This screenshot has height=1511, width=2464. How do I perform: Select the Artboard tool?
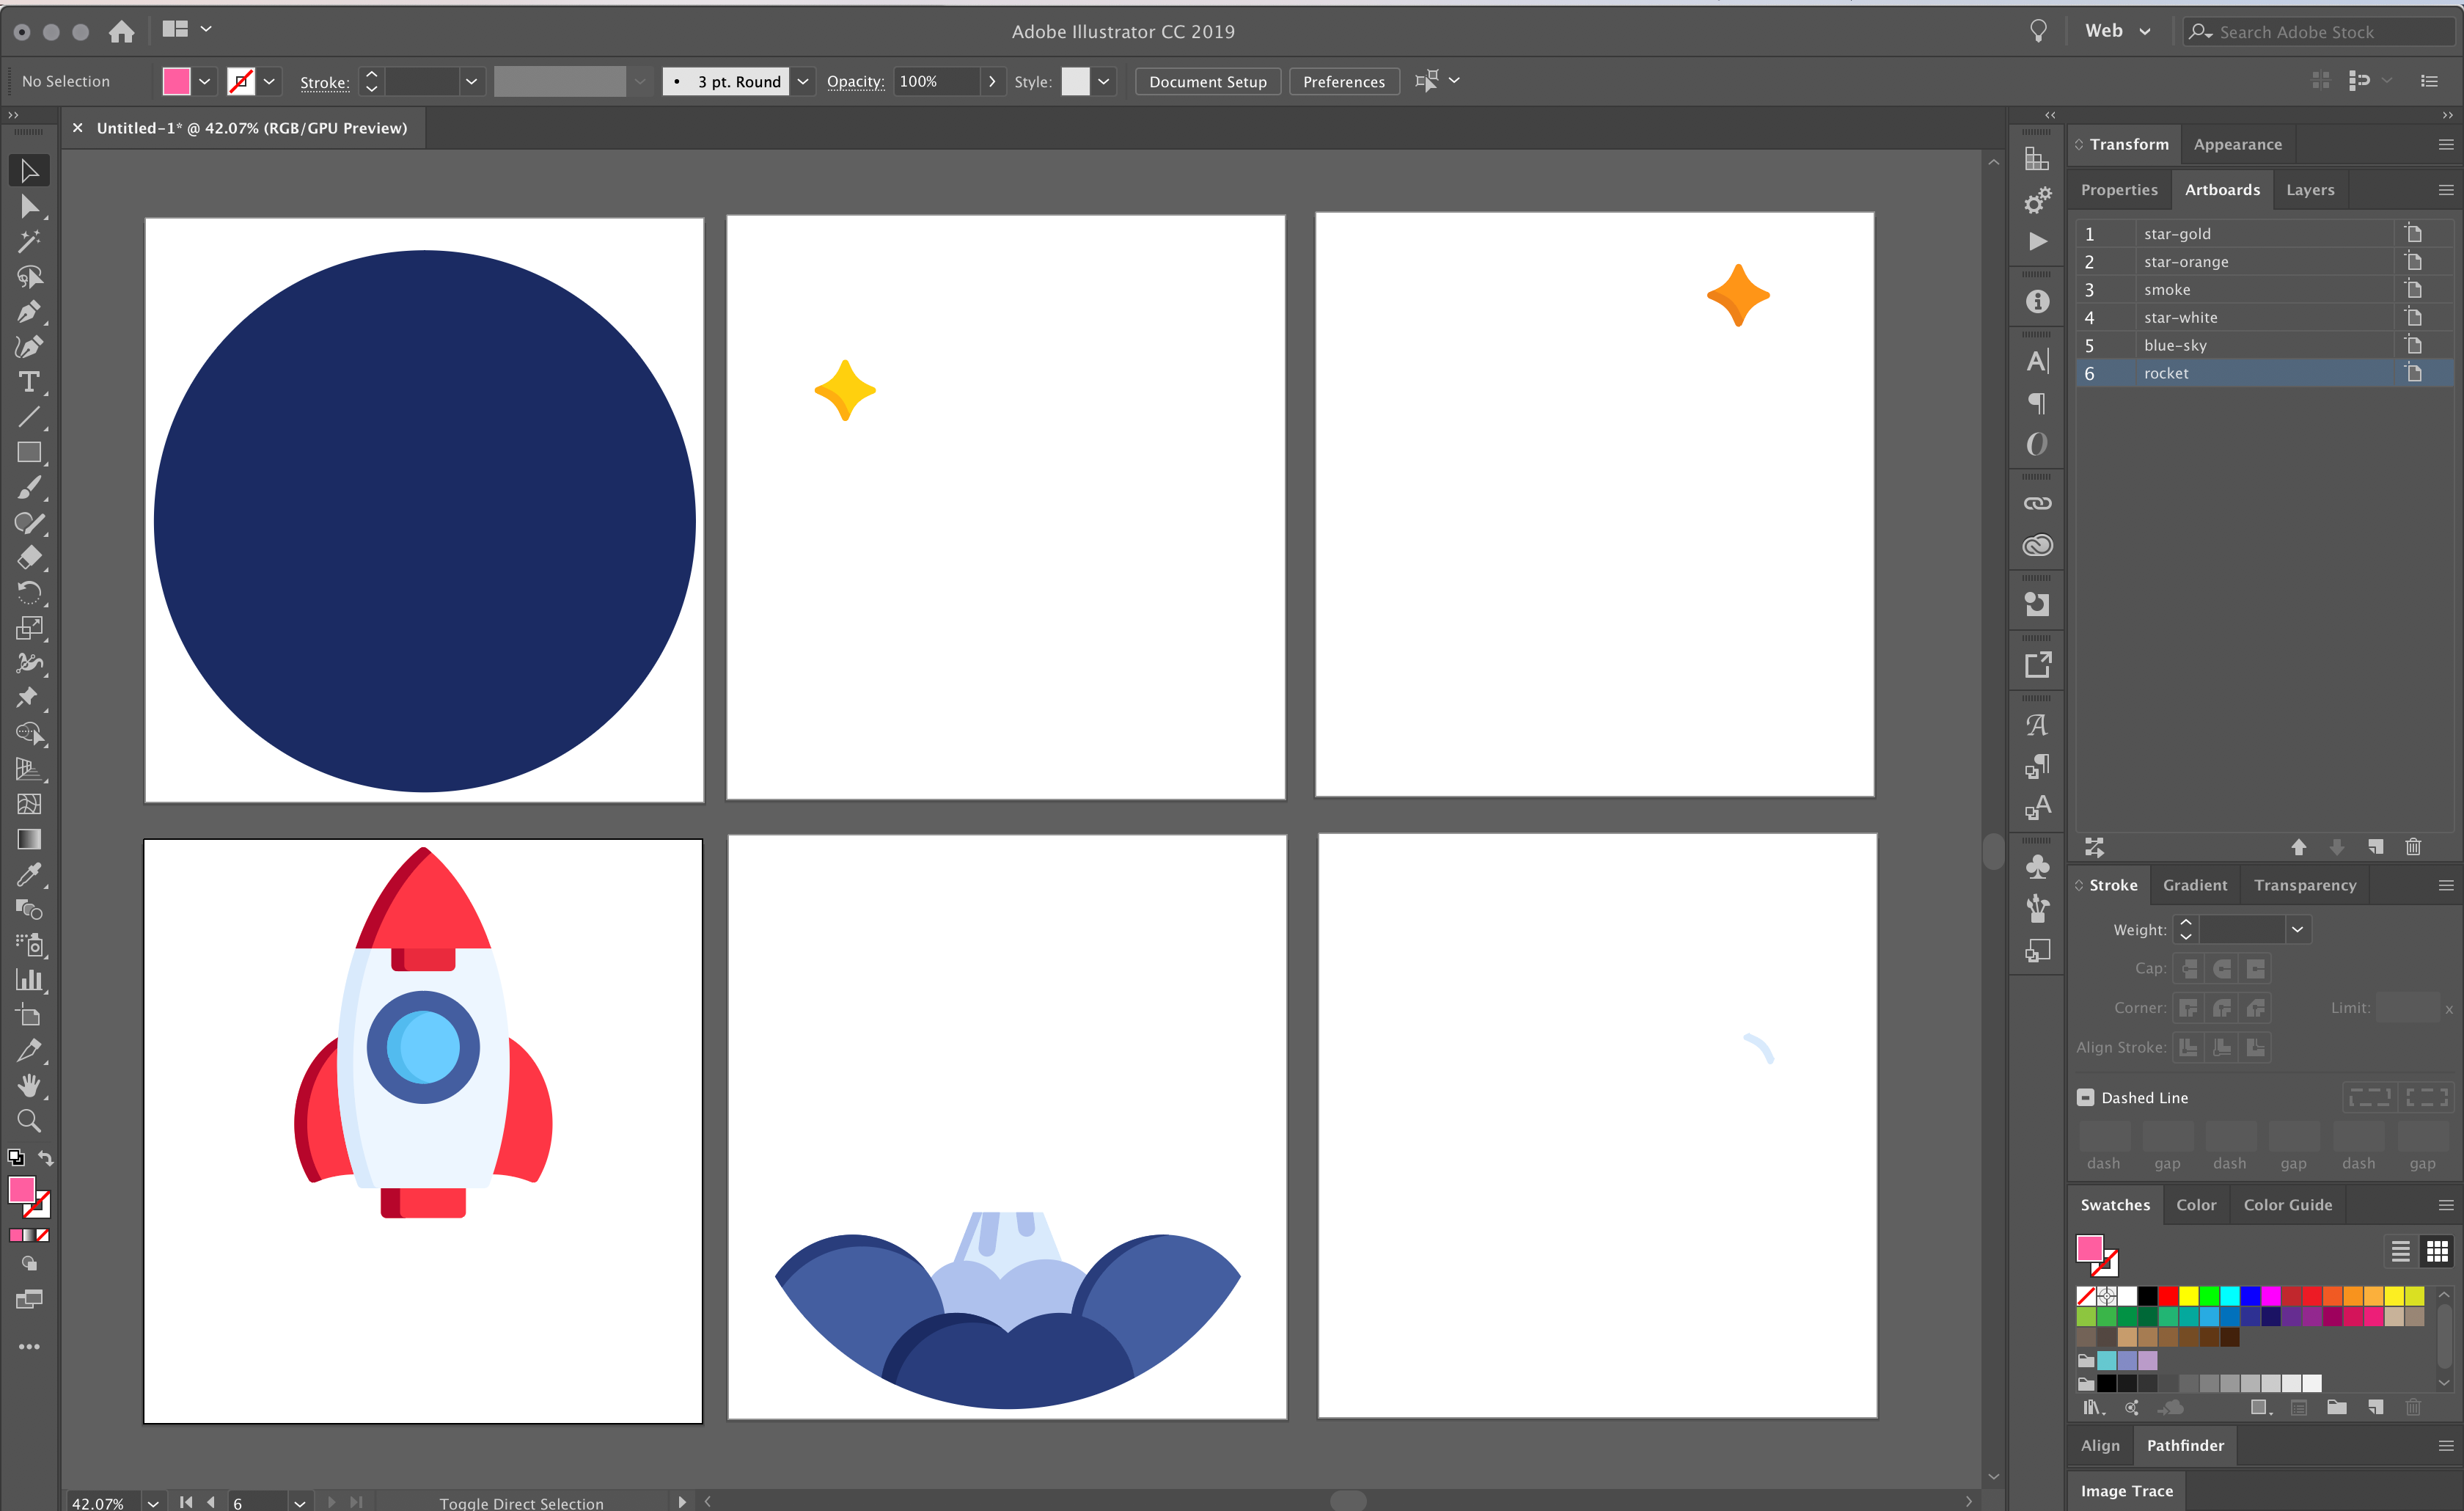click(29, 1015)
